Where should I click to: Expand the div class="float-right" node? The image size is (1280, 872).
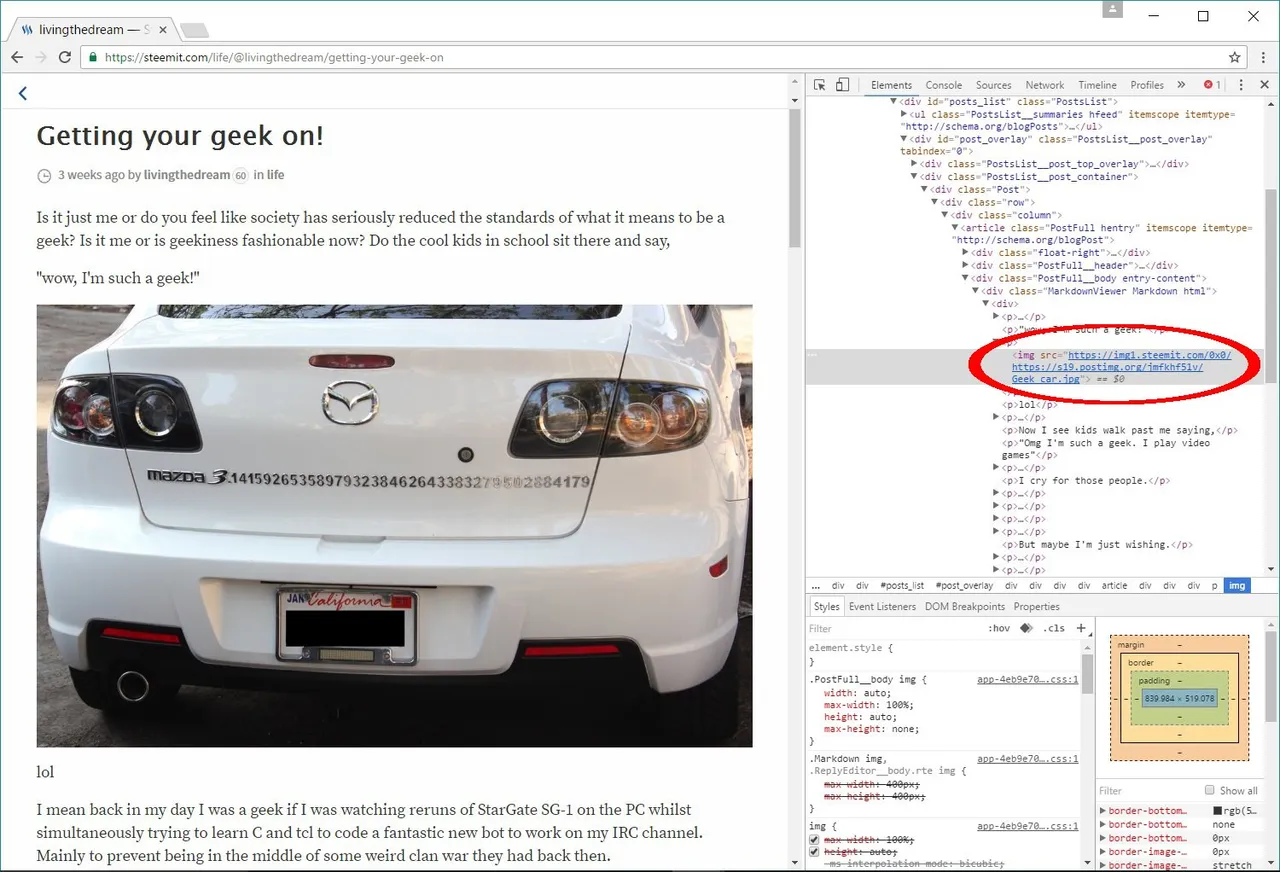(965, 253)
